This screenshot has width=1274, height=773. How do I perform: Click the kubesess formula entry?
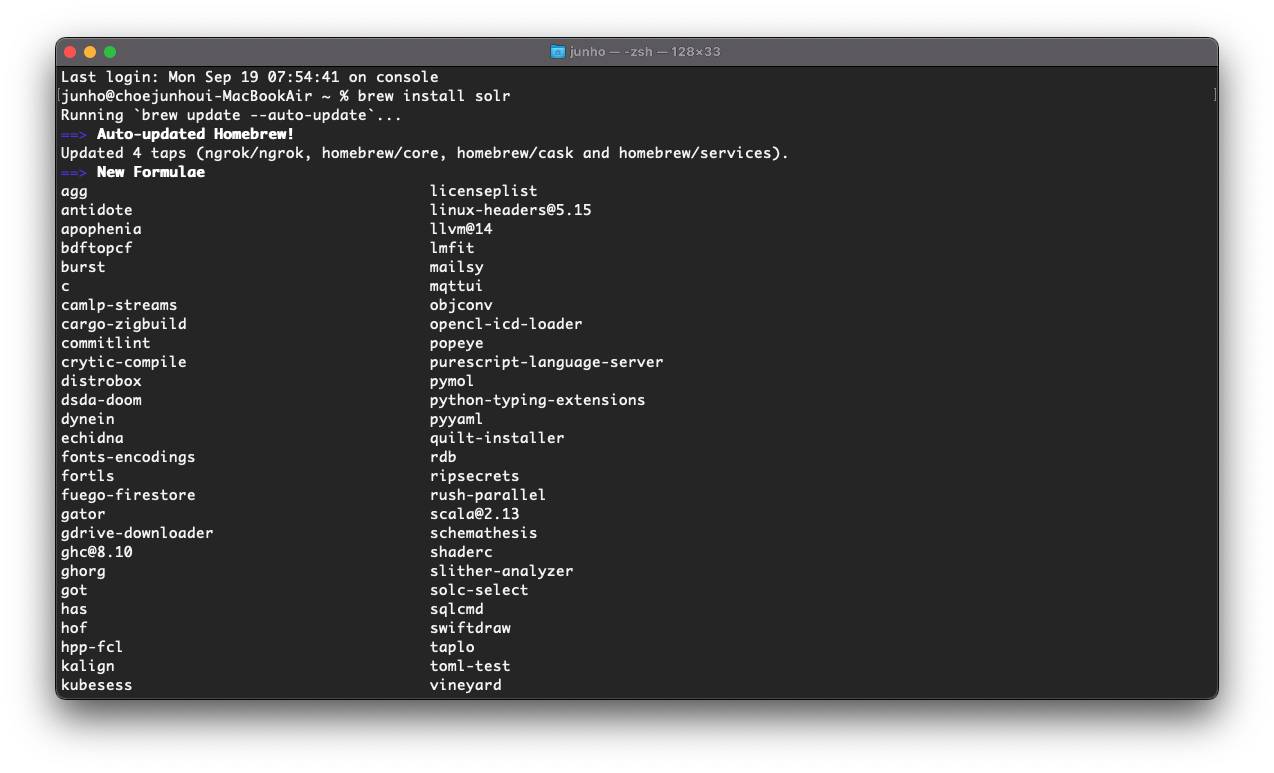pyautogui.click(x=96, y=684)
